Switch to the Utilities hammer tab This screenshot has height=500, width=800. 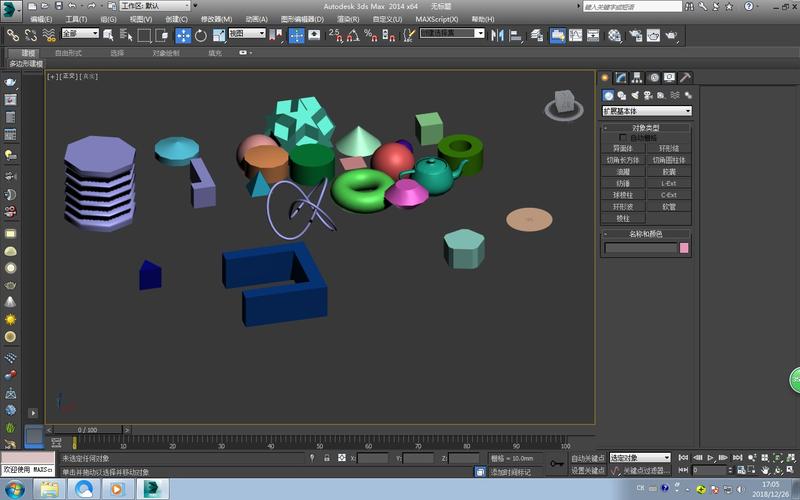pos(685,78)
